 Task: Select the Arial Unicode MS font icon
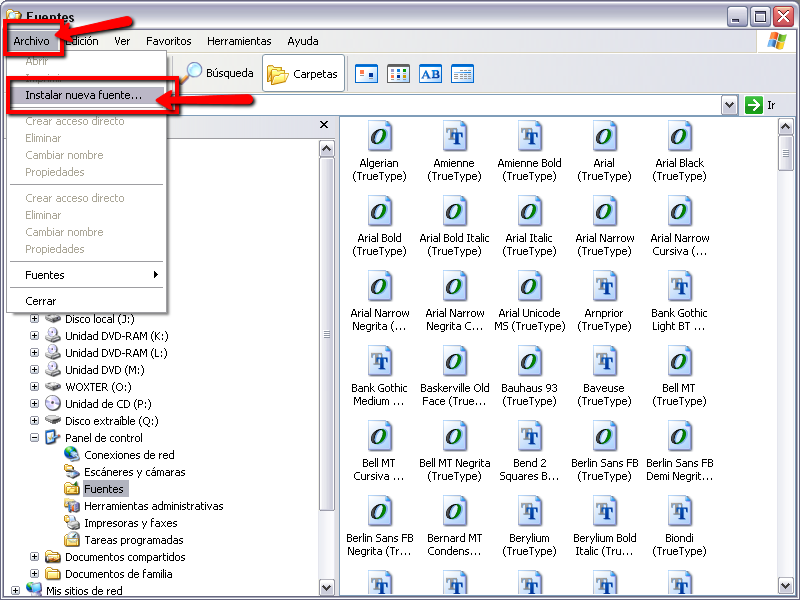click(529, 286)
